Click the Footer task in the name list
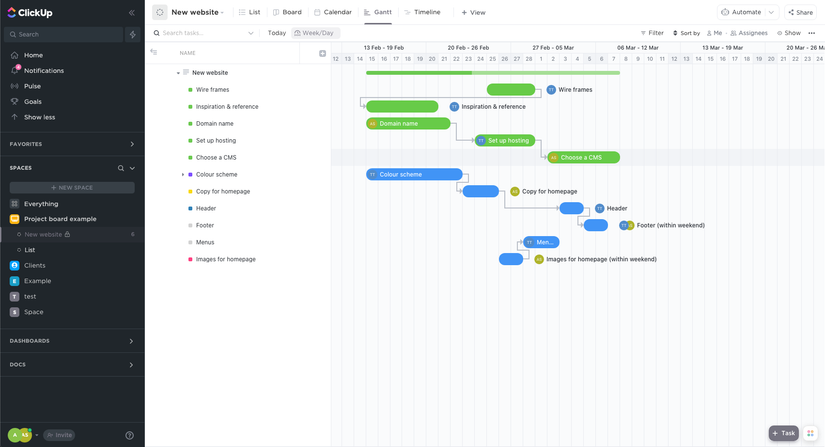 [205, 226]
